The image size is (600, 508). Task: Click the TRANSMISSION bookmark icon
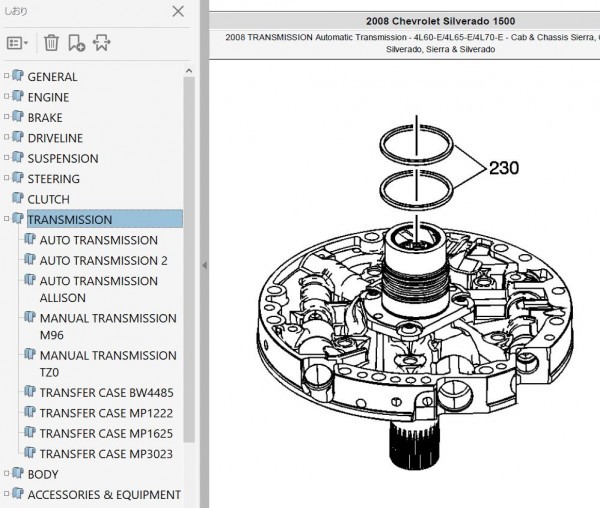coord(18,218)
